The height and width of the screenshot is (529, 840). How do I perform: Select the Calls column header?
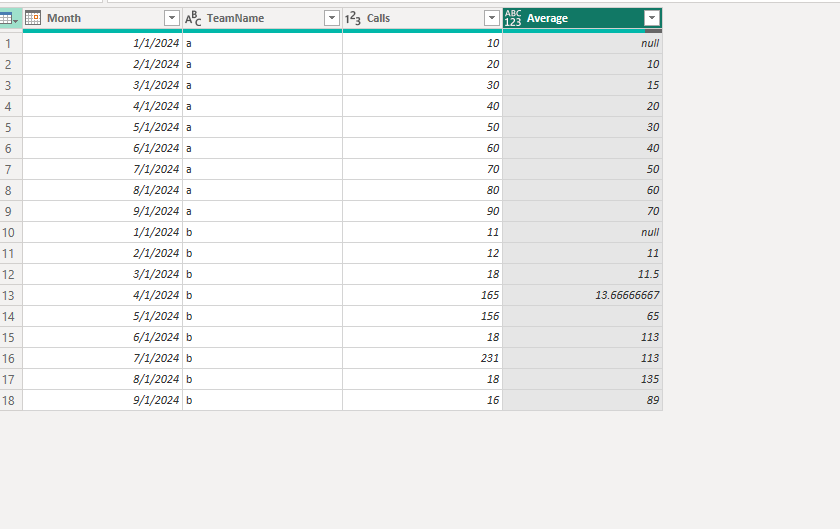[422, 19]
